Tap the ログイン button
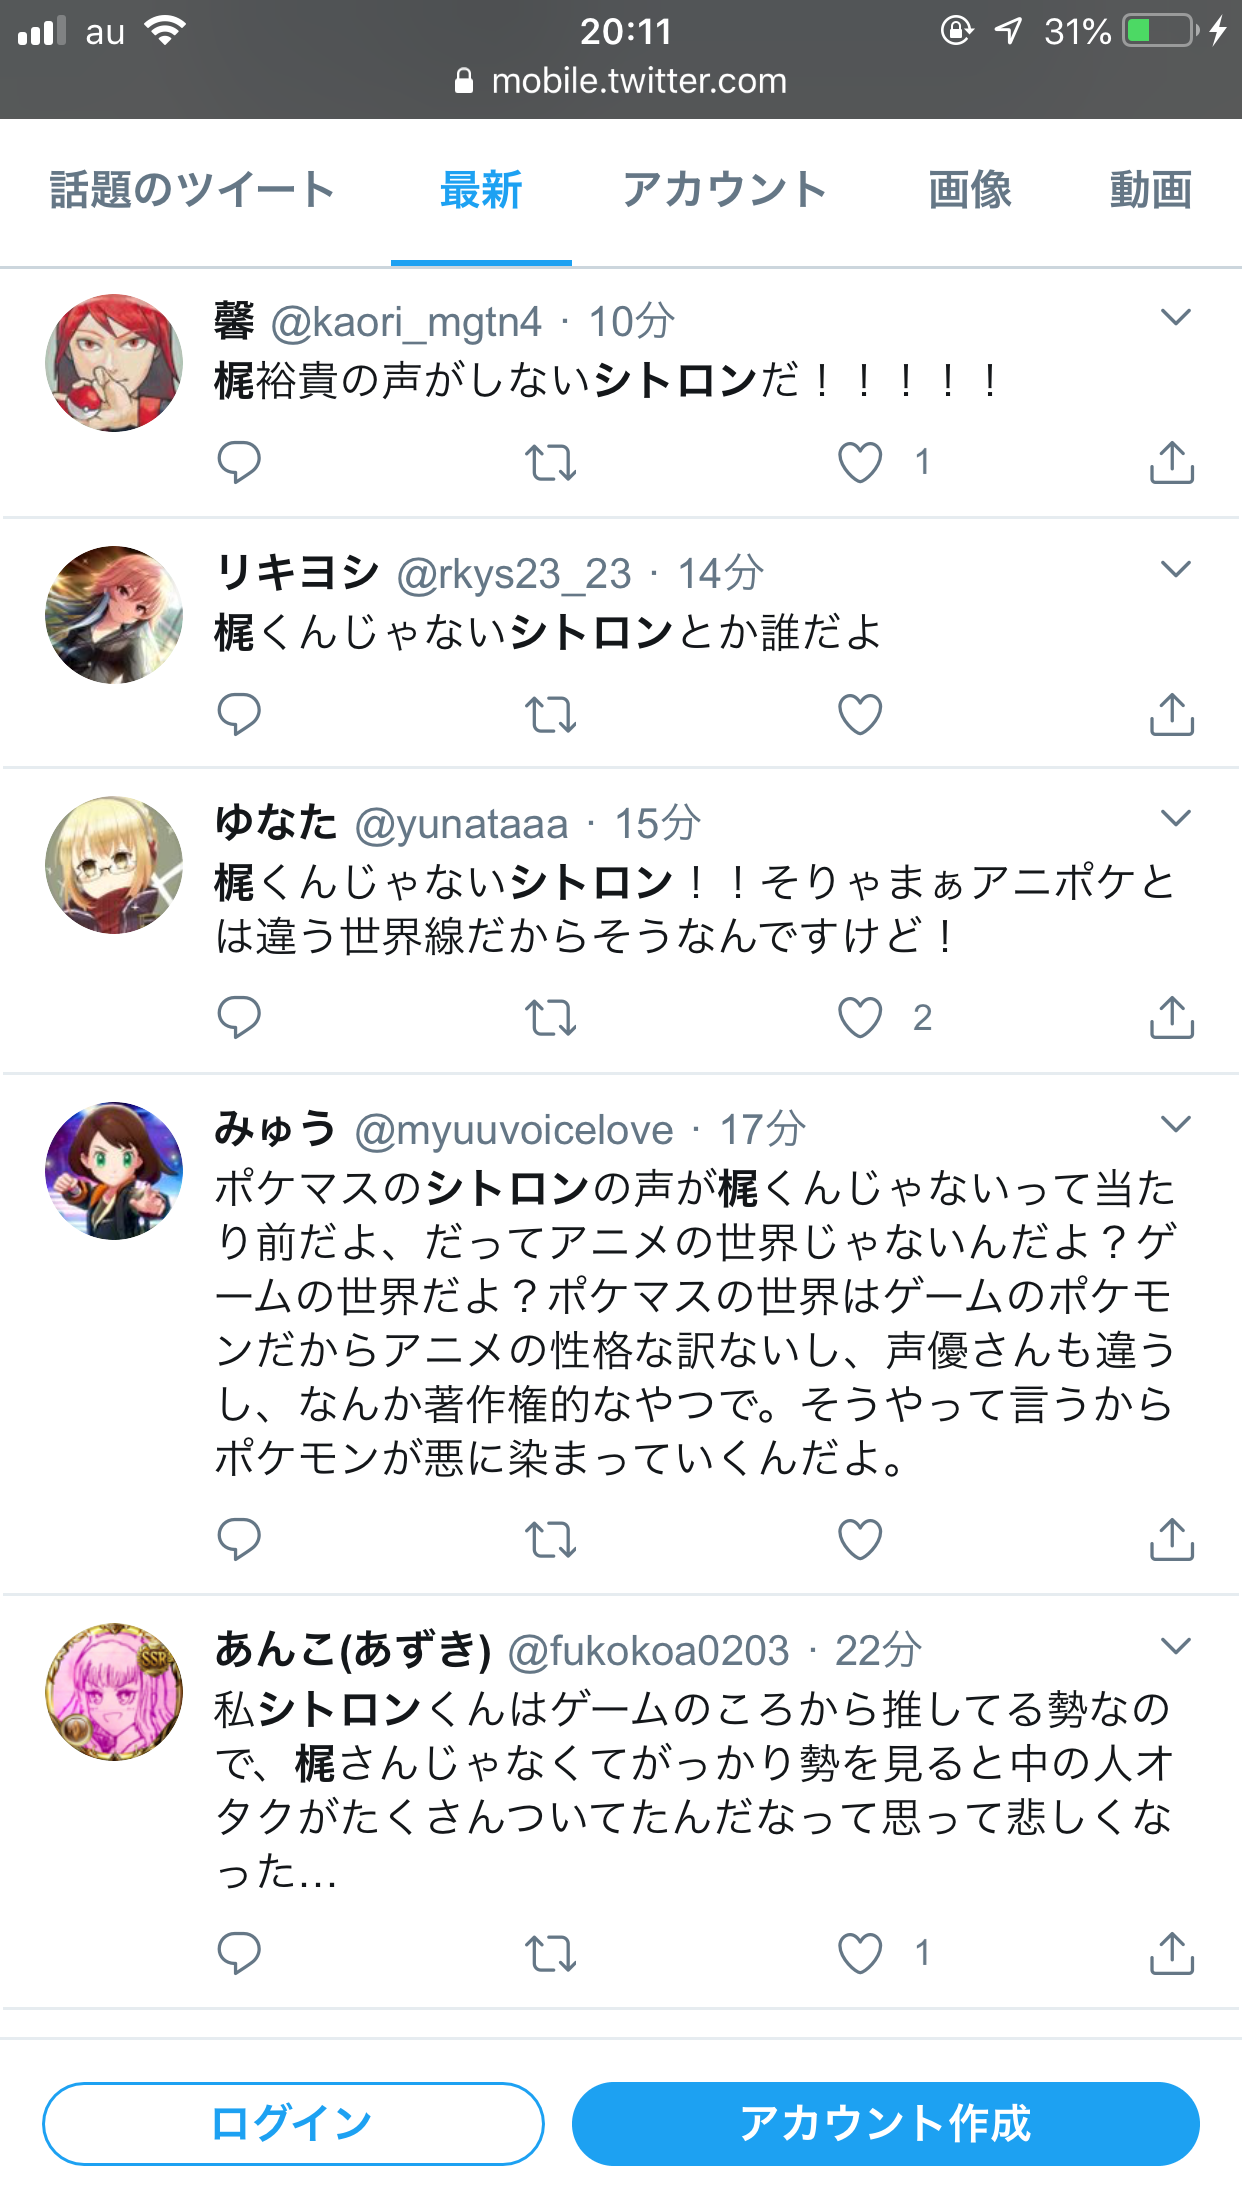 click(x=293, y=2124)
